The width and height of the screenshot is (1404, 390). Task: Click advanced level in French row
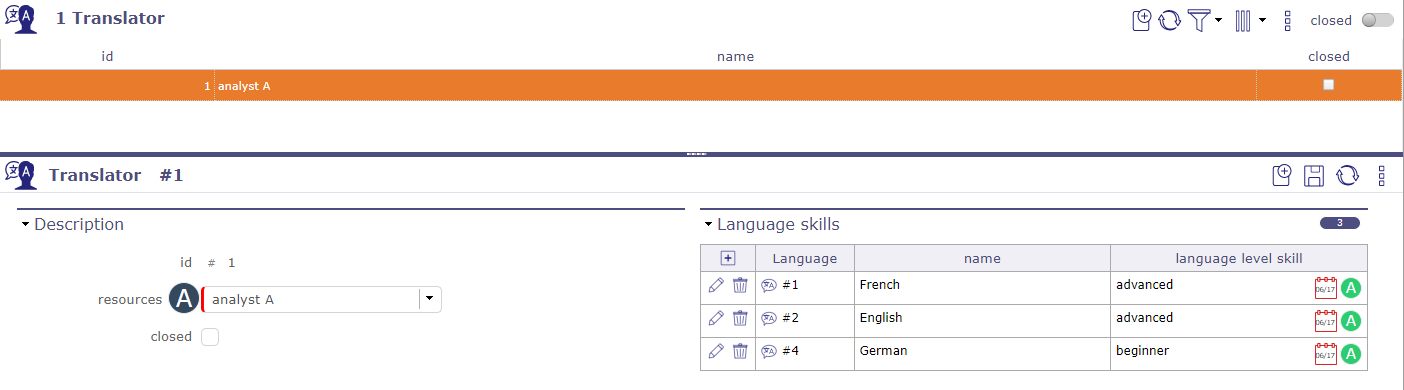1144,285
